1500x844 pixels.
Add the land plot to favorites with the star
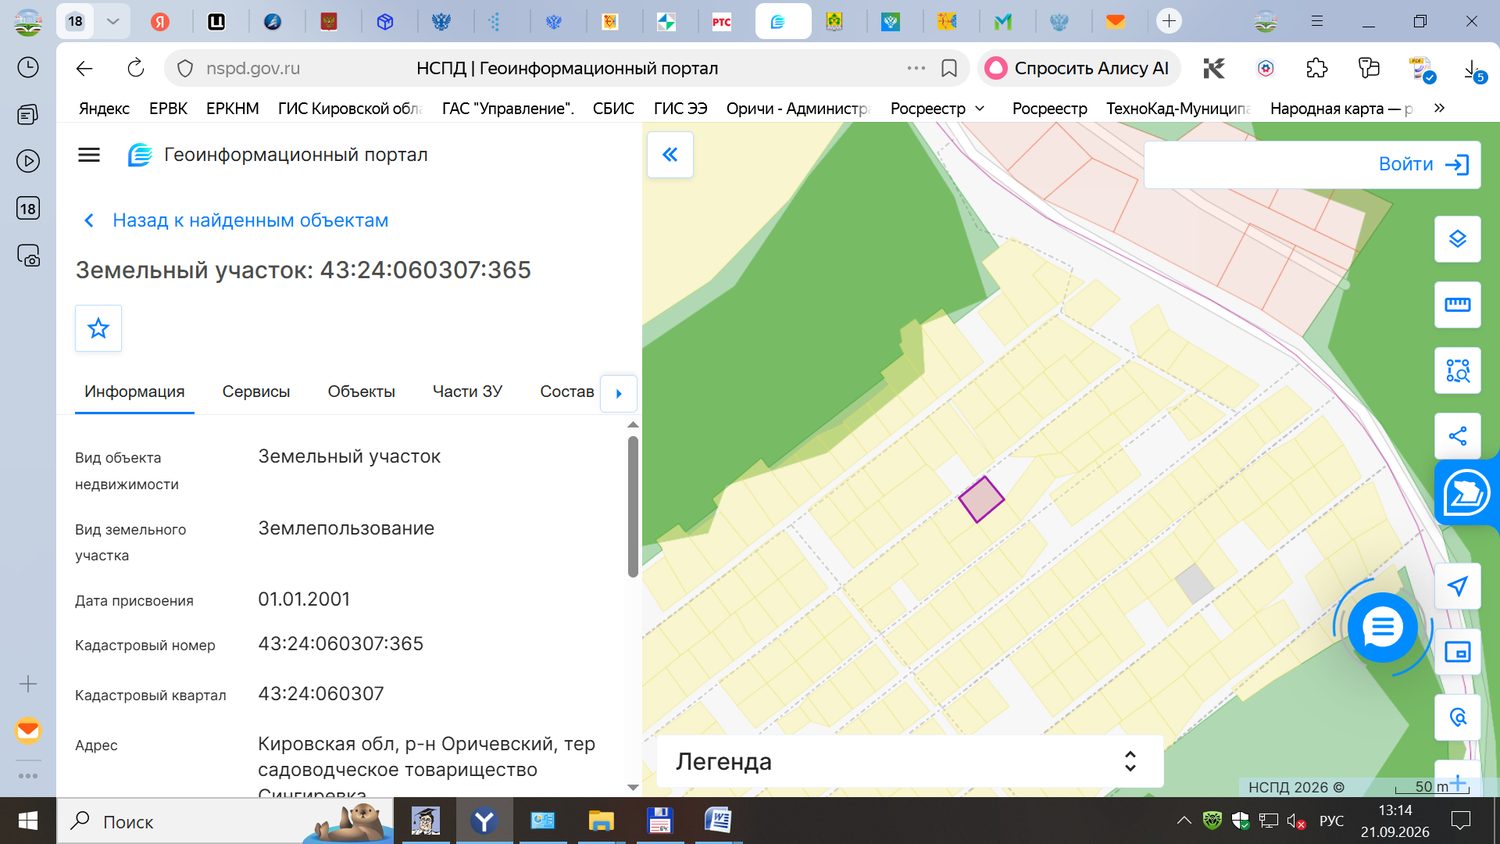click(98, 328)
